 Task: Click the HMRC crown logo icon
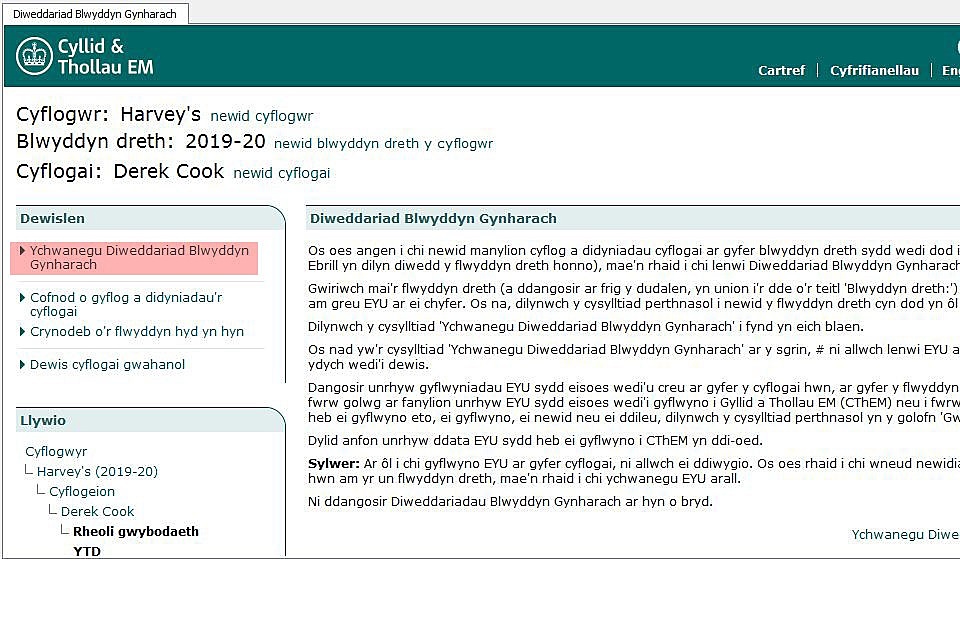[x=34, y=56]
